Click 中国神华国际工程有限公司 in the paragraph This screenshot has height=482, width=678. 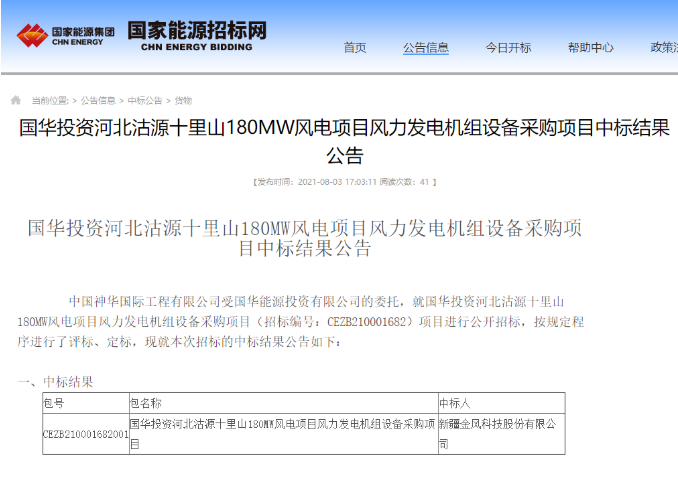pos(144,301)
